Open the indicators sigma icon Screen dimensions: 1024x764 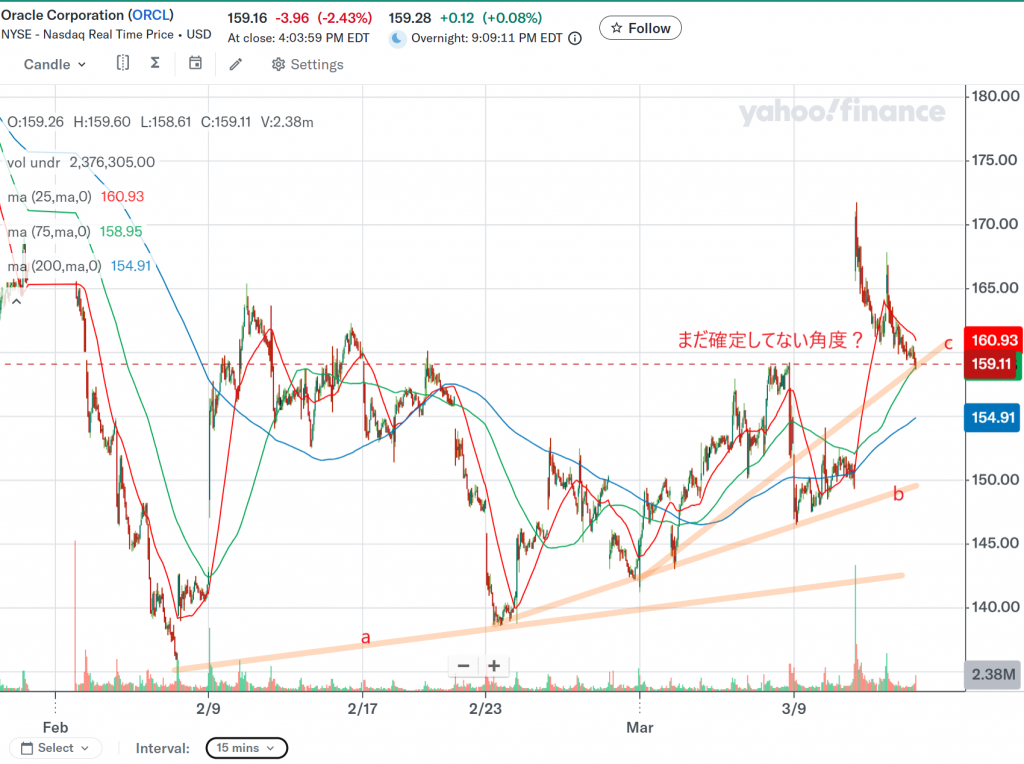click(155, 64)
